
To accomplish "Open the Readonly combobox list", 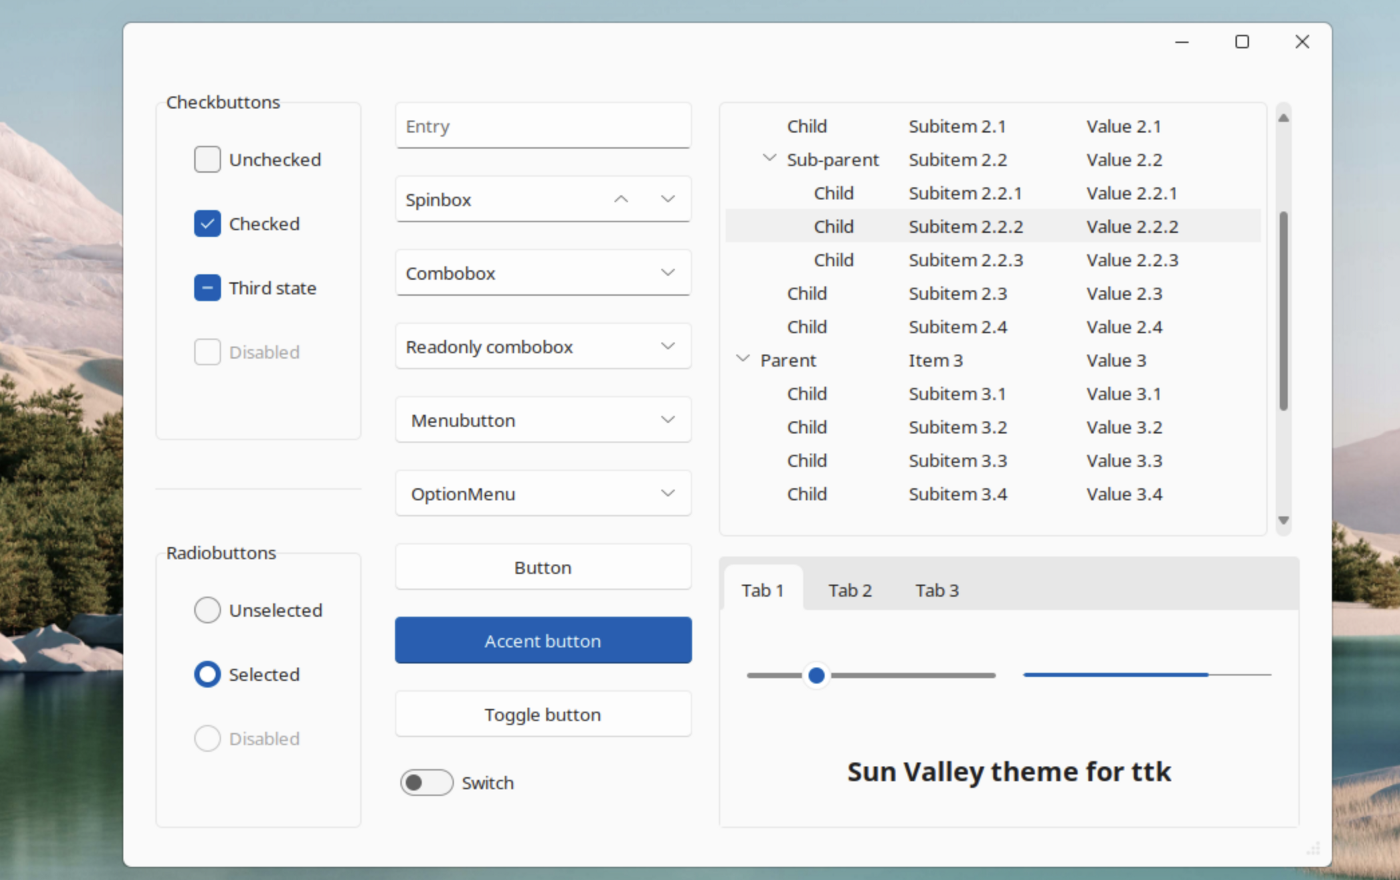I will [667, 346].
